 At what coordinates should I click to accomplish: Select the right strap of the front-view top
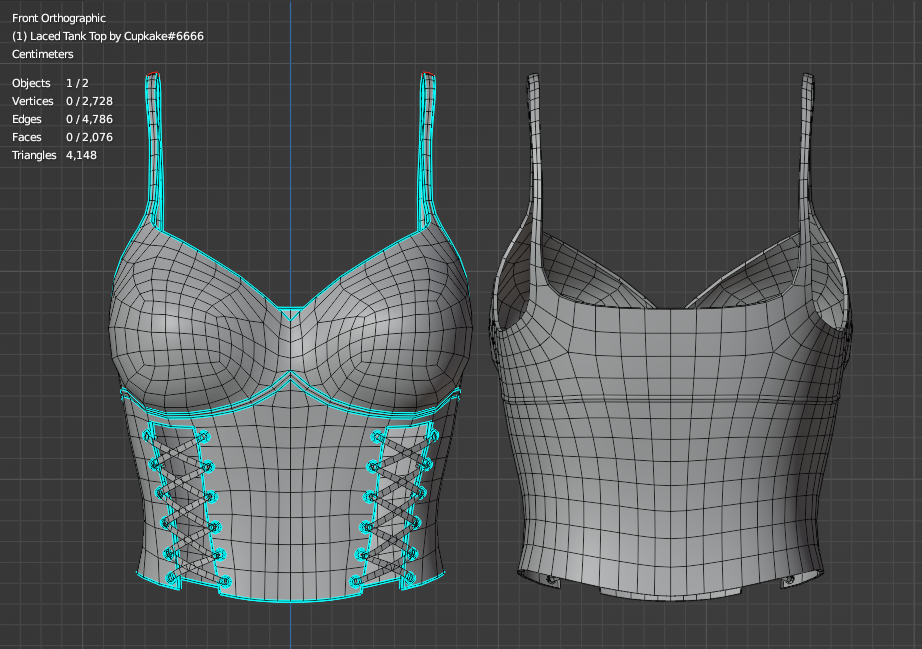click(427, 150)
